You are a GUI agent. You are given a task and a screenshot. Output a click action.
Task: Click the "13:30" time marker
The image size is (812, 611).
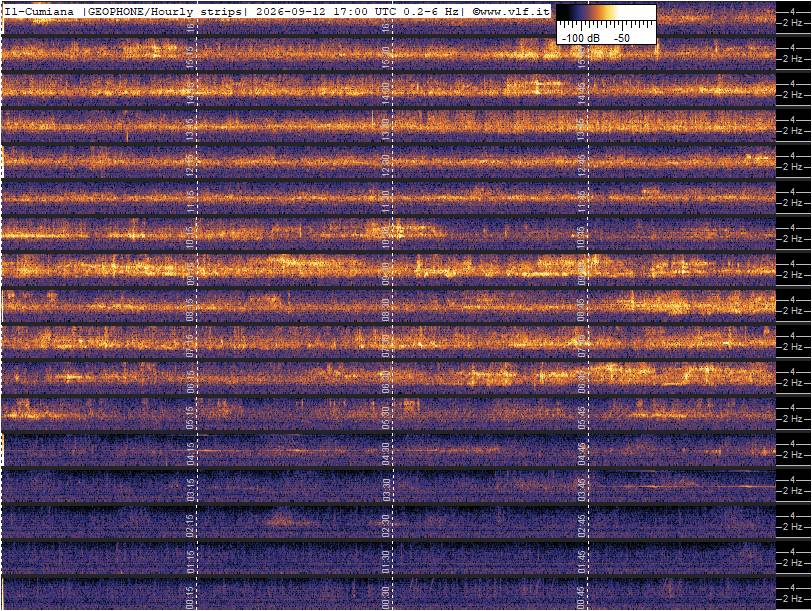(386, 130)
